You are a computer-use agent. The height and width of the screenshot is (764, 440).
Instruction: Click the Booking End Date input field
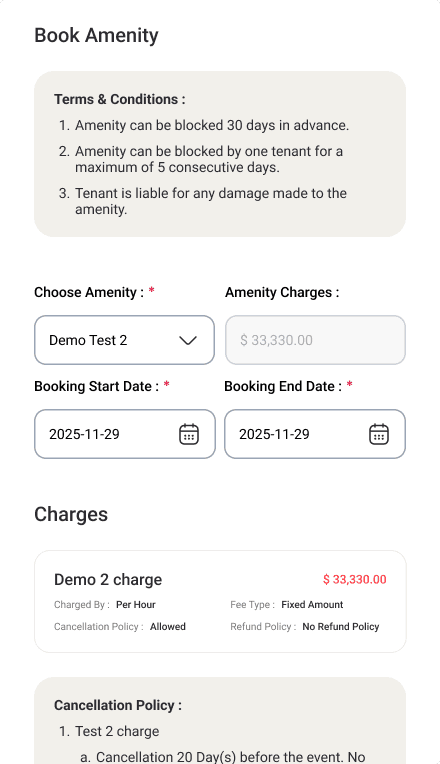tap(315, 434)
